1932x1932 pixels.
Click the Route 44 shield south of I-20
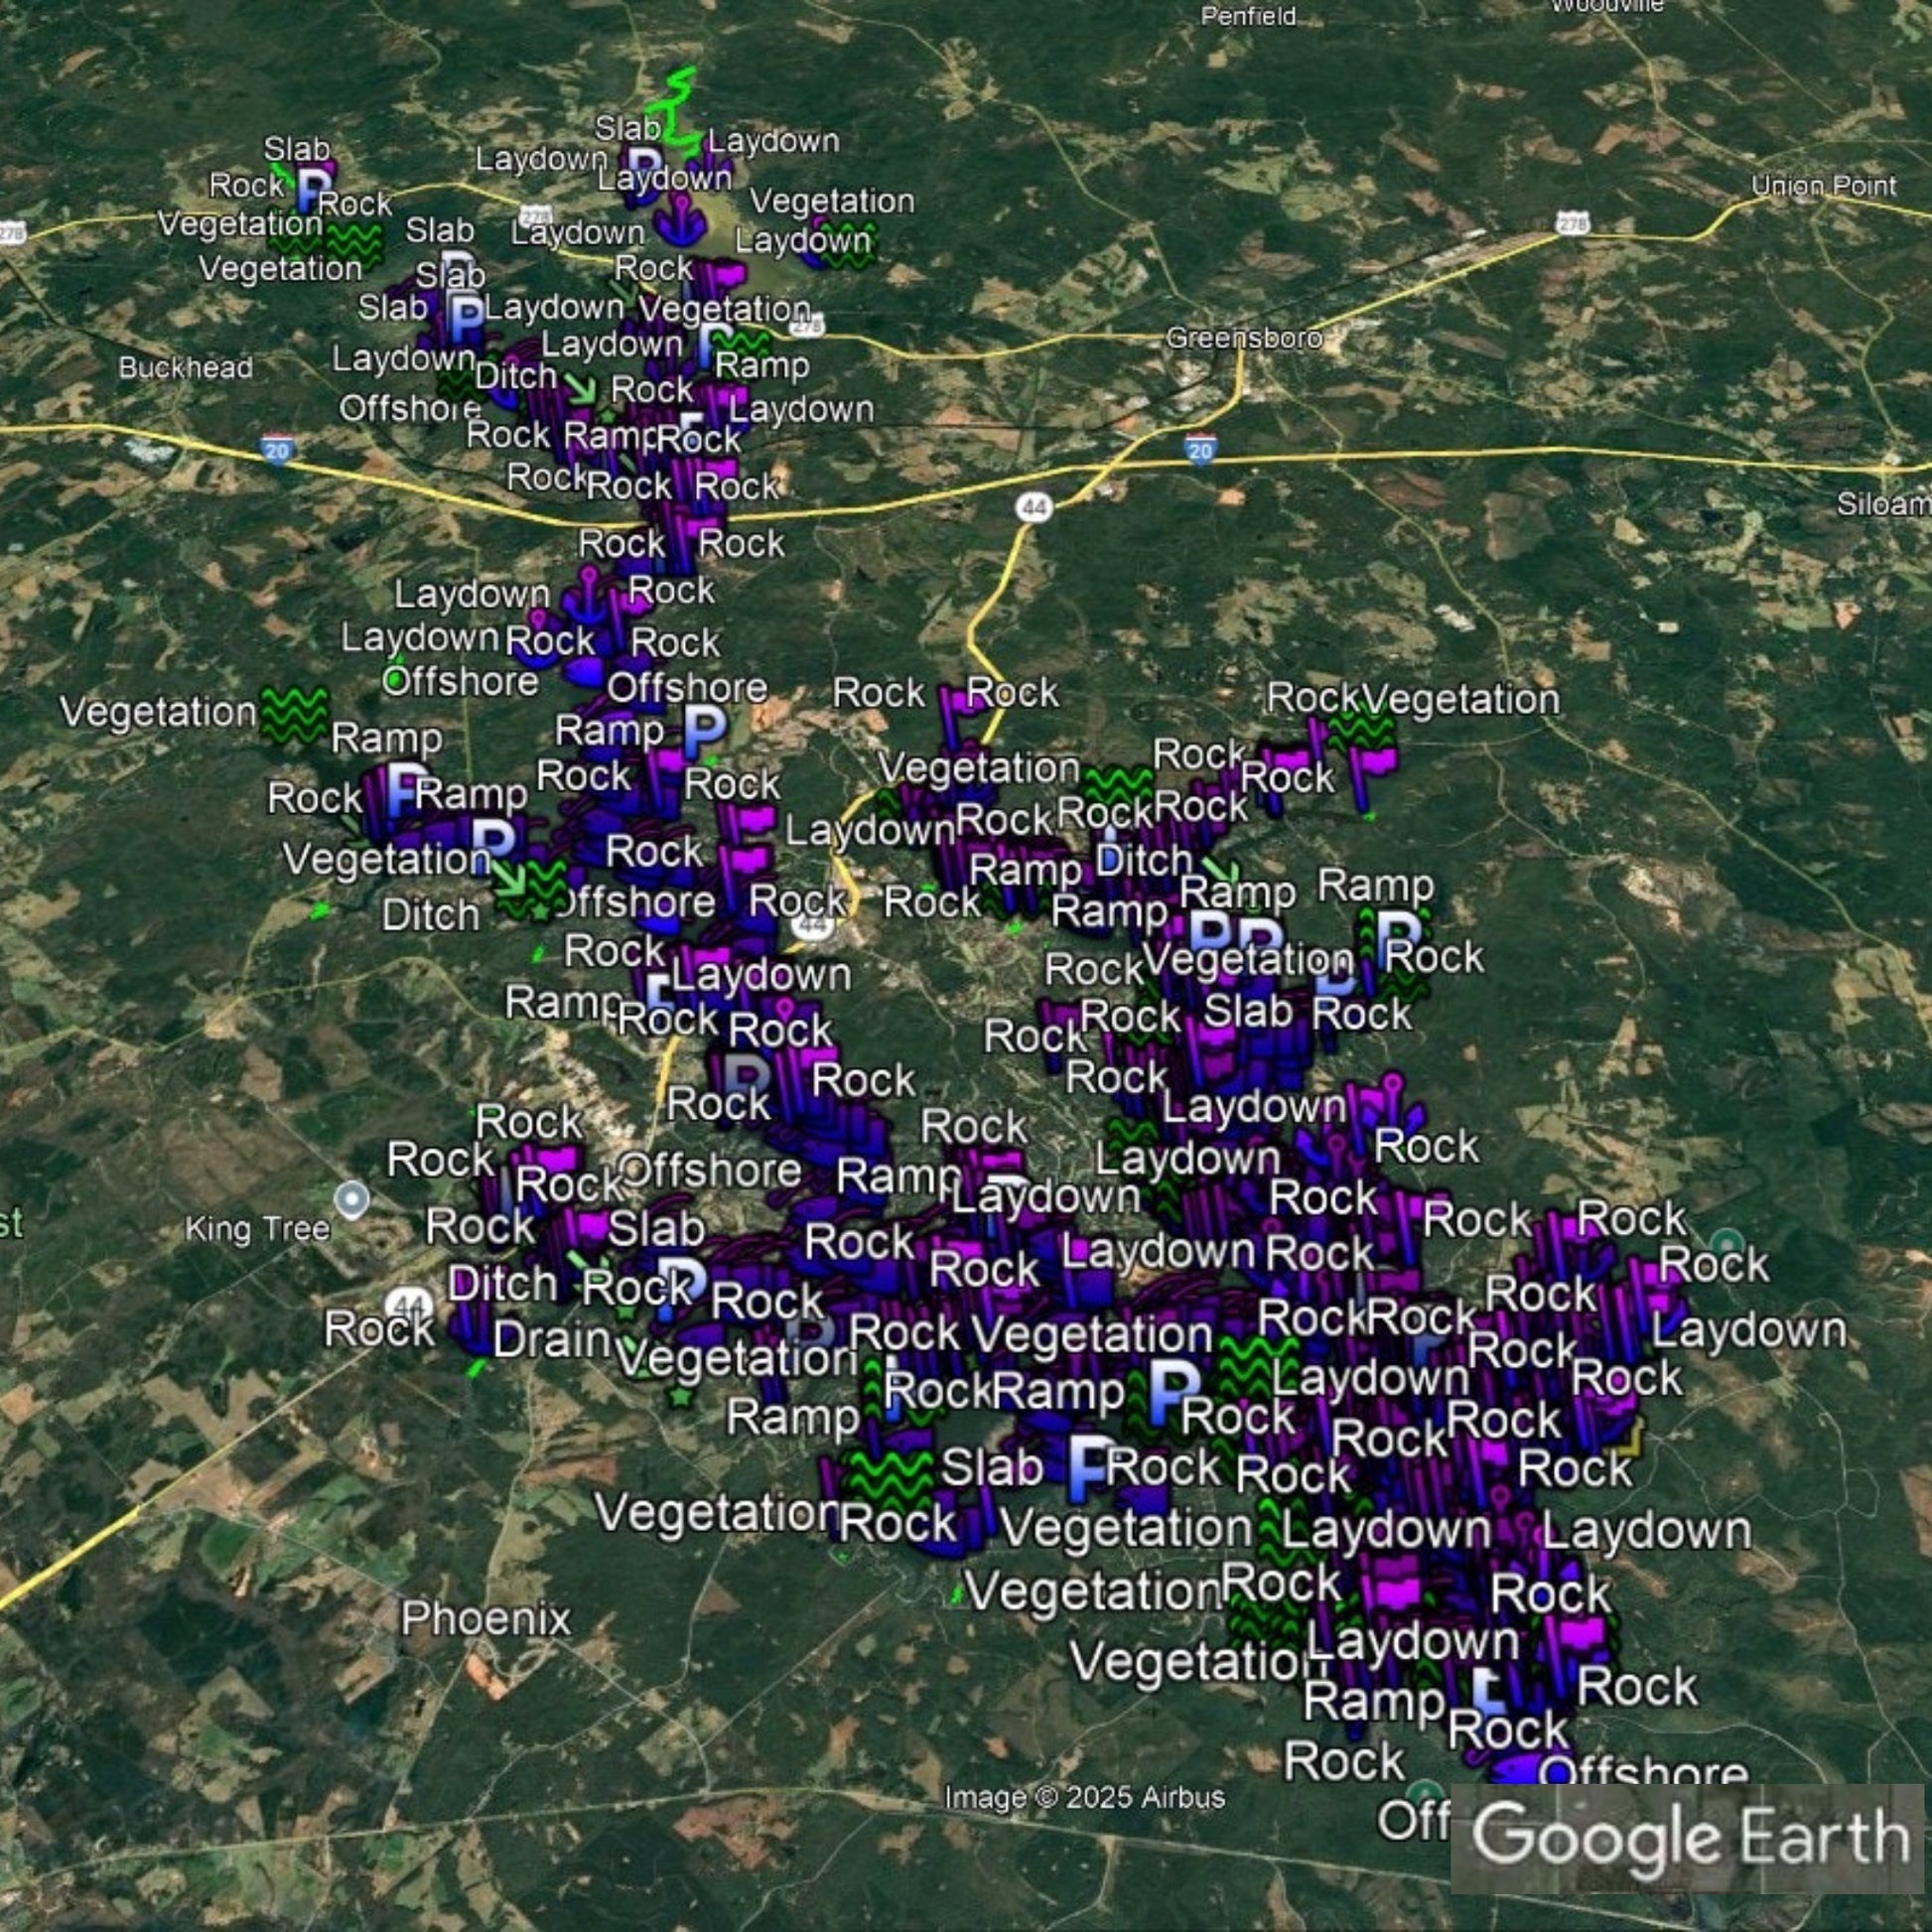click(1034, 507)
